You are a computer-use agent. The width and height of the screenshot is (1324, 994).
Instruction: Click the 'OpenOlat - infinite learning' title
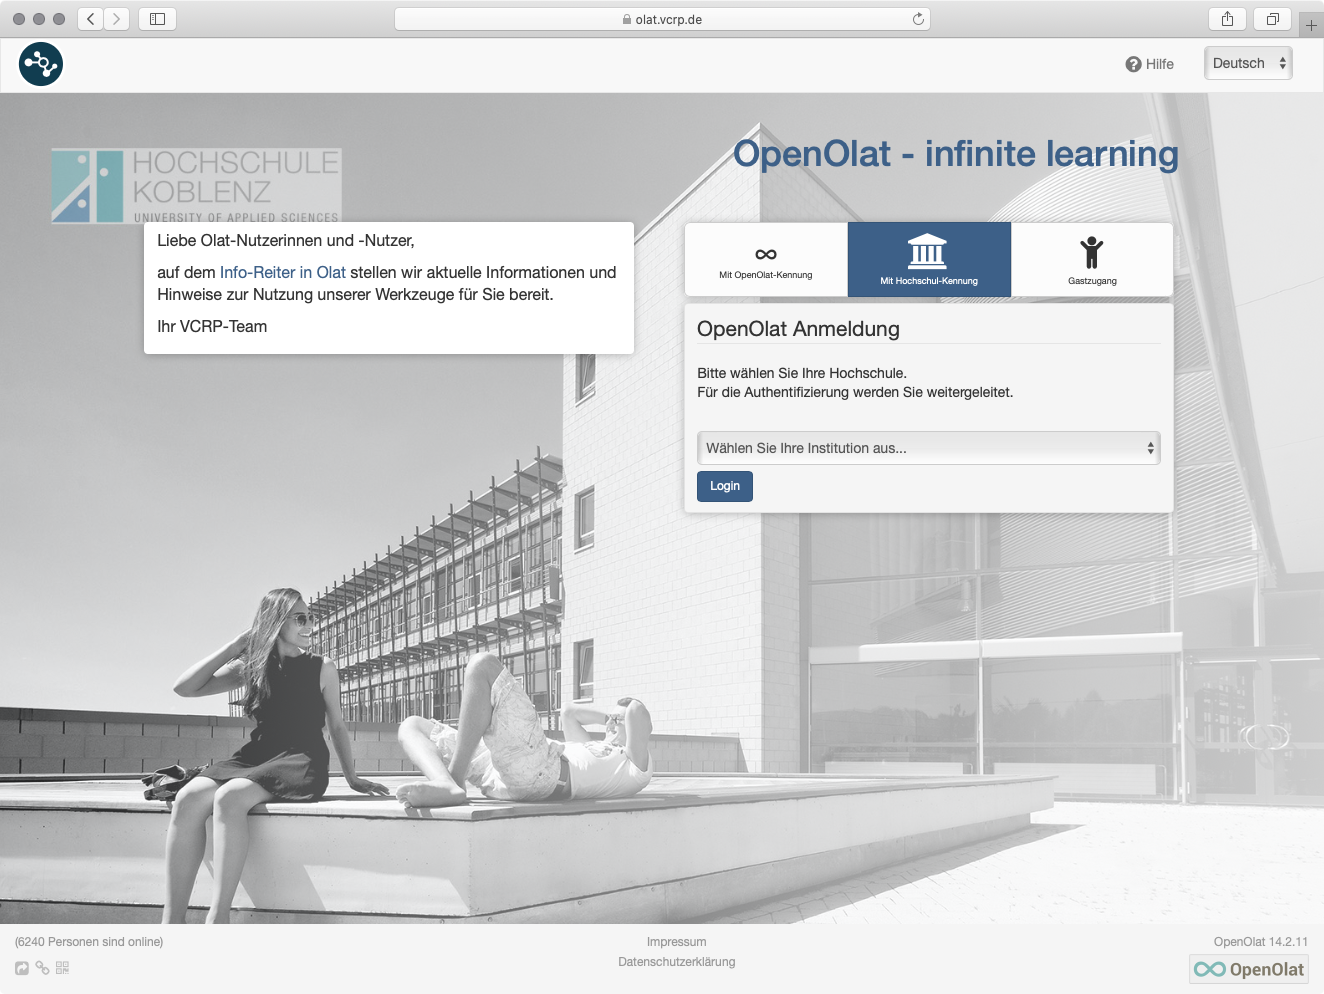956,154
